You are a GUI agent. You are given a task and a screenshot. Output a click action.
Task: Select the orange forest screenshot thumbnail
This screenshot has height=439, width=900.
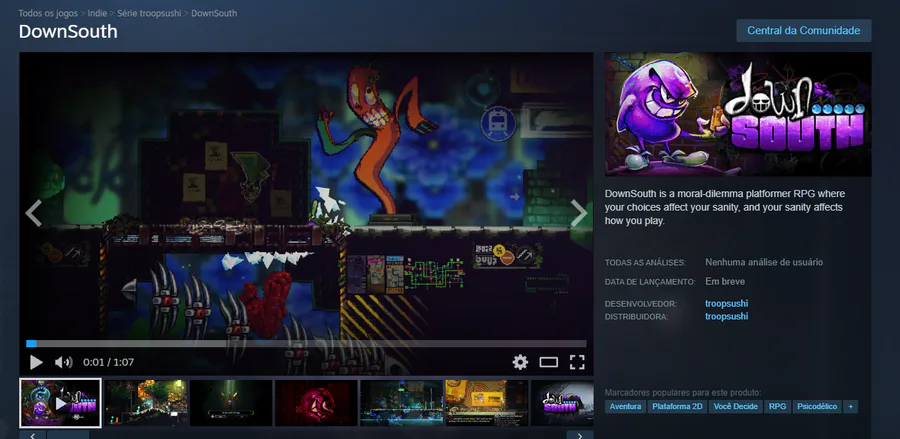[146, 403]
